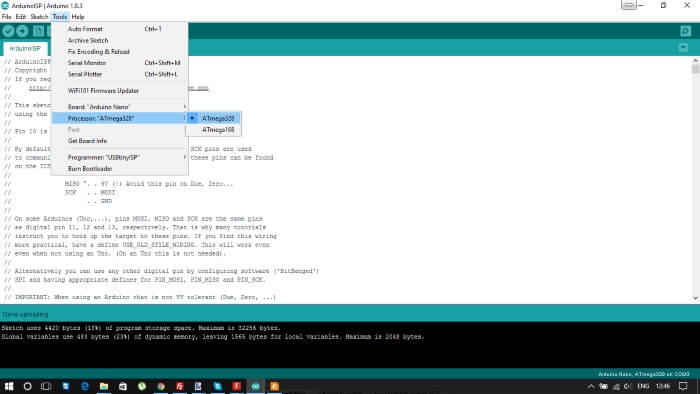
Task: Open the FileZilla taskbar icon
Action: (179, 386)
